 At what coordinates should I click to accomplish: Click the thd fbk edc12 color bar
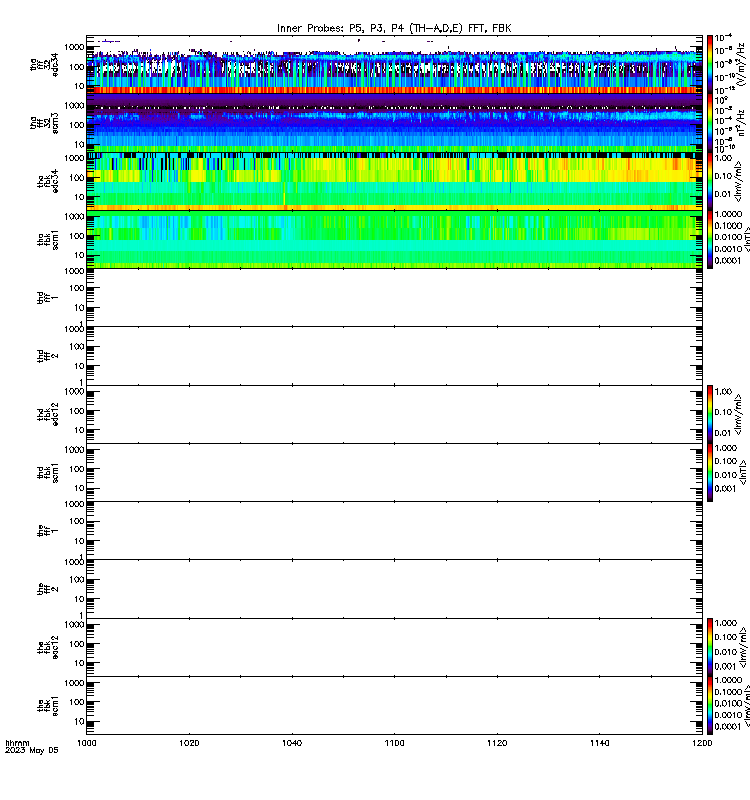click(710, 414)
